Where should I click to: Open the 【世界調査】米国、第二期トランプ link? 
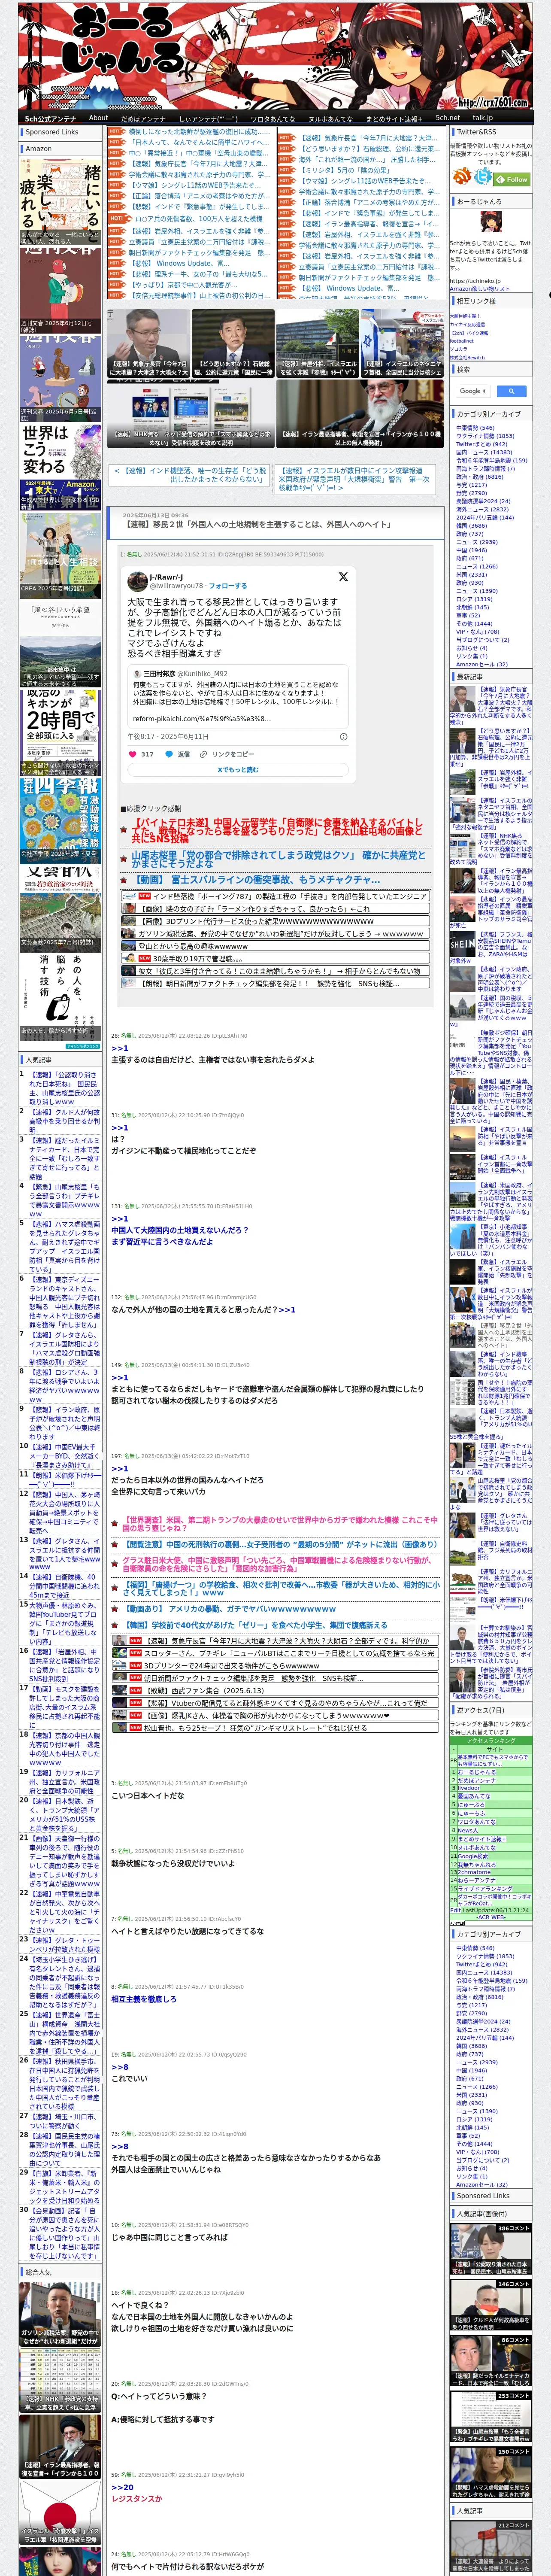coord(280,1524)
